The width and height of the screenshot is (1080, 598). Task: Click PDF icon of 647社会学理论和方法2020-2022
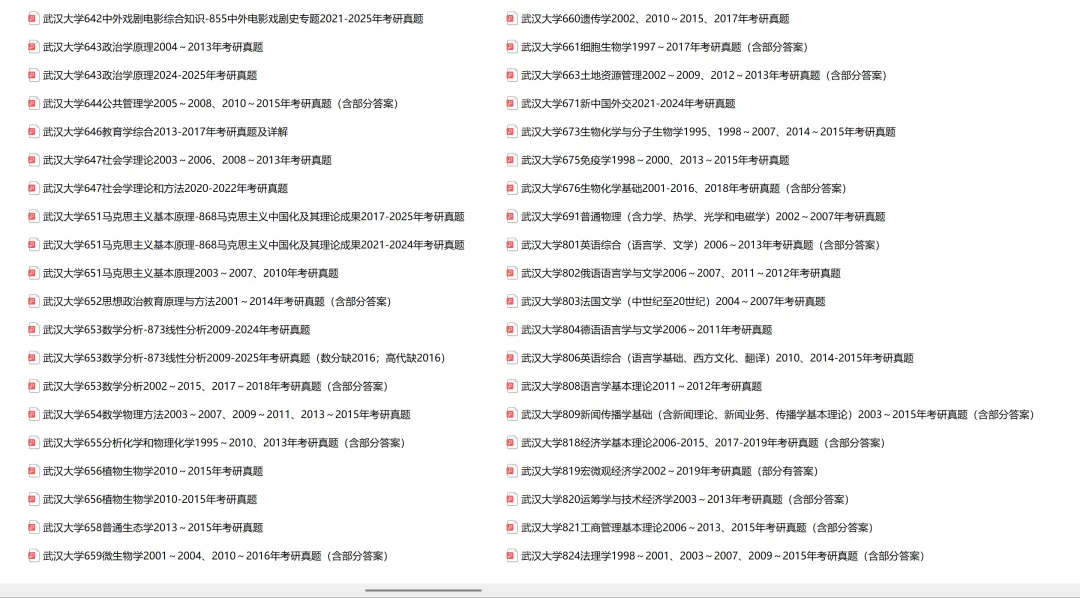click(33, 188)
